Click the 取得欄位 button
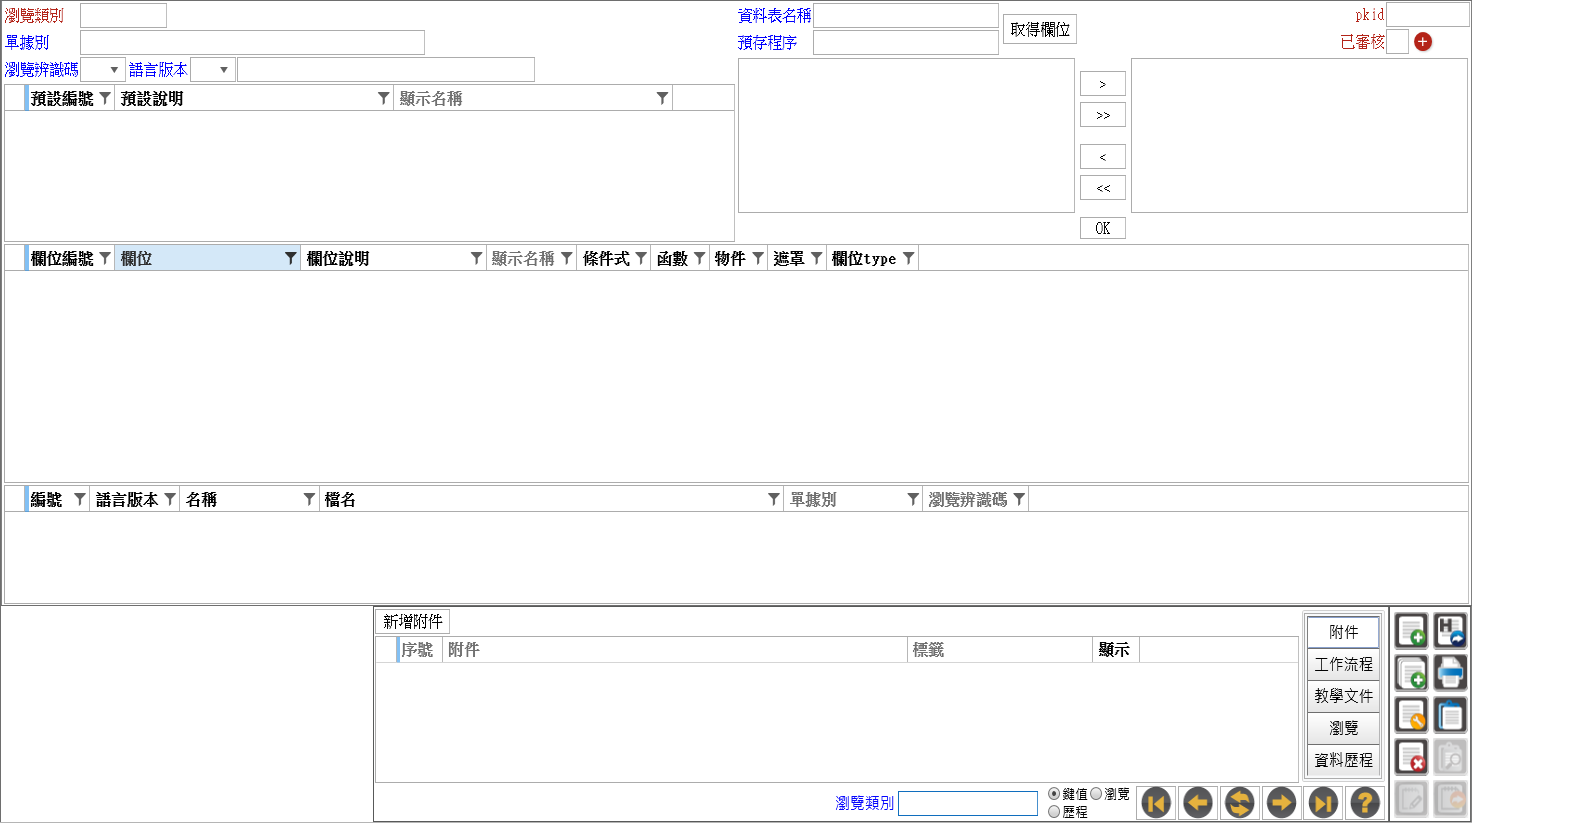The height and width of the screenshot is (823, 1584). click(1040, 29)
